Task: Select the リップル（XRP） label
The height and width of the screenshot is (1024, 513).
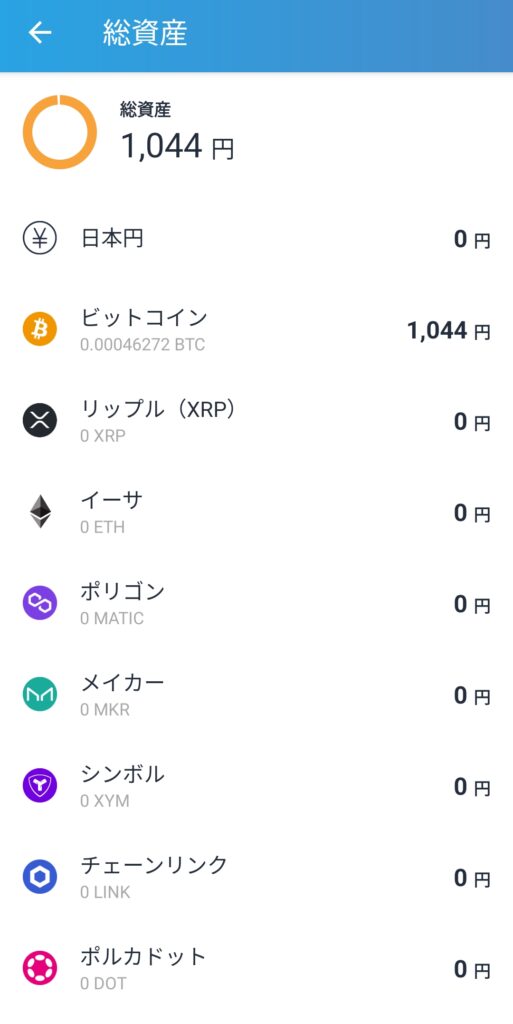Action: point(158,409)
